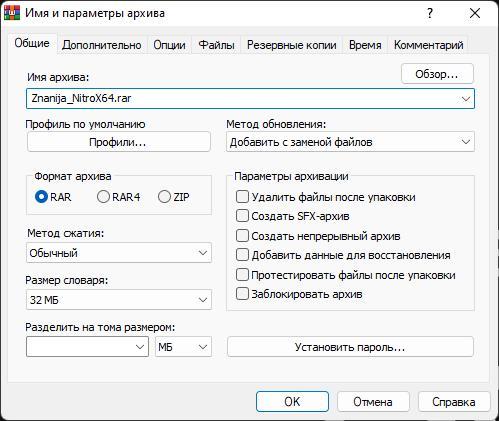Click the Обзор... button

[437, 74]
